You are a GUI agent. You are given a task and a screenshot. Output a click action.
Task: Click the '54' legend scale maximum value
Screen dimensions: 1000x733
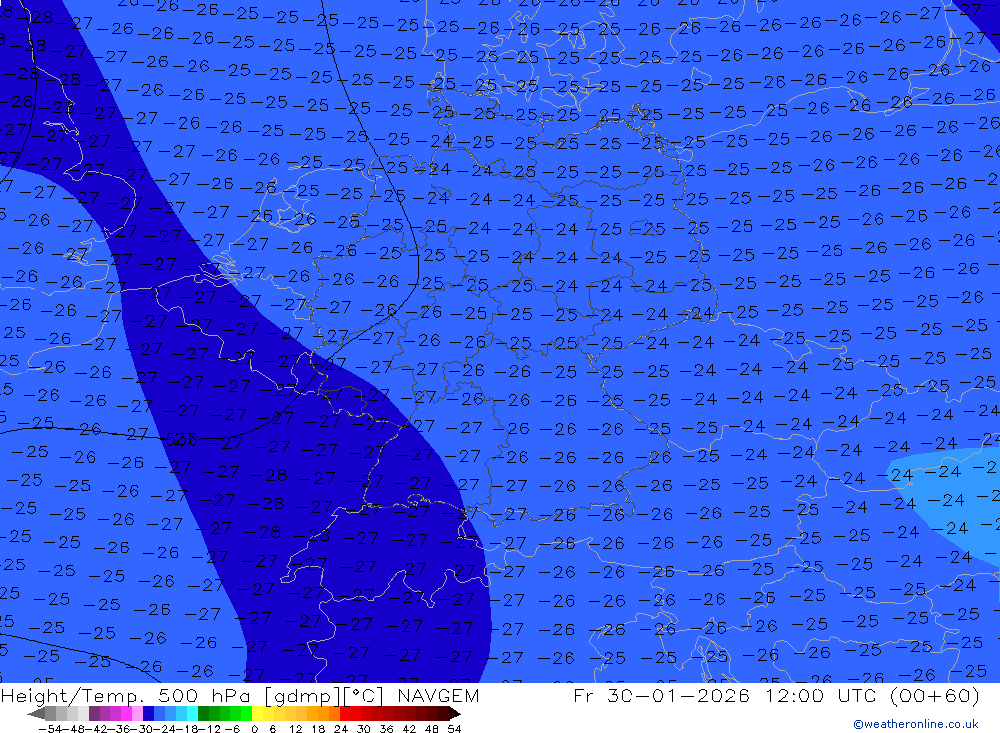pyautogui.click(x=454, y=729)
